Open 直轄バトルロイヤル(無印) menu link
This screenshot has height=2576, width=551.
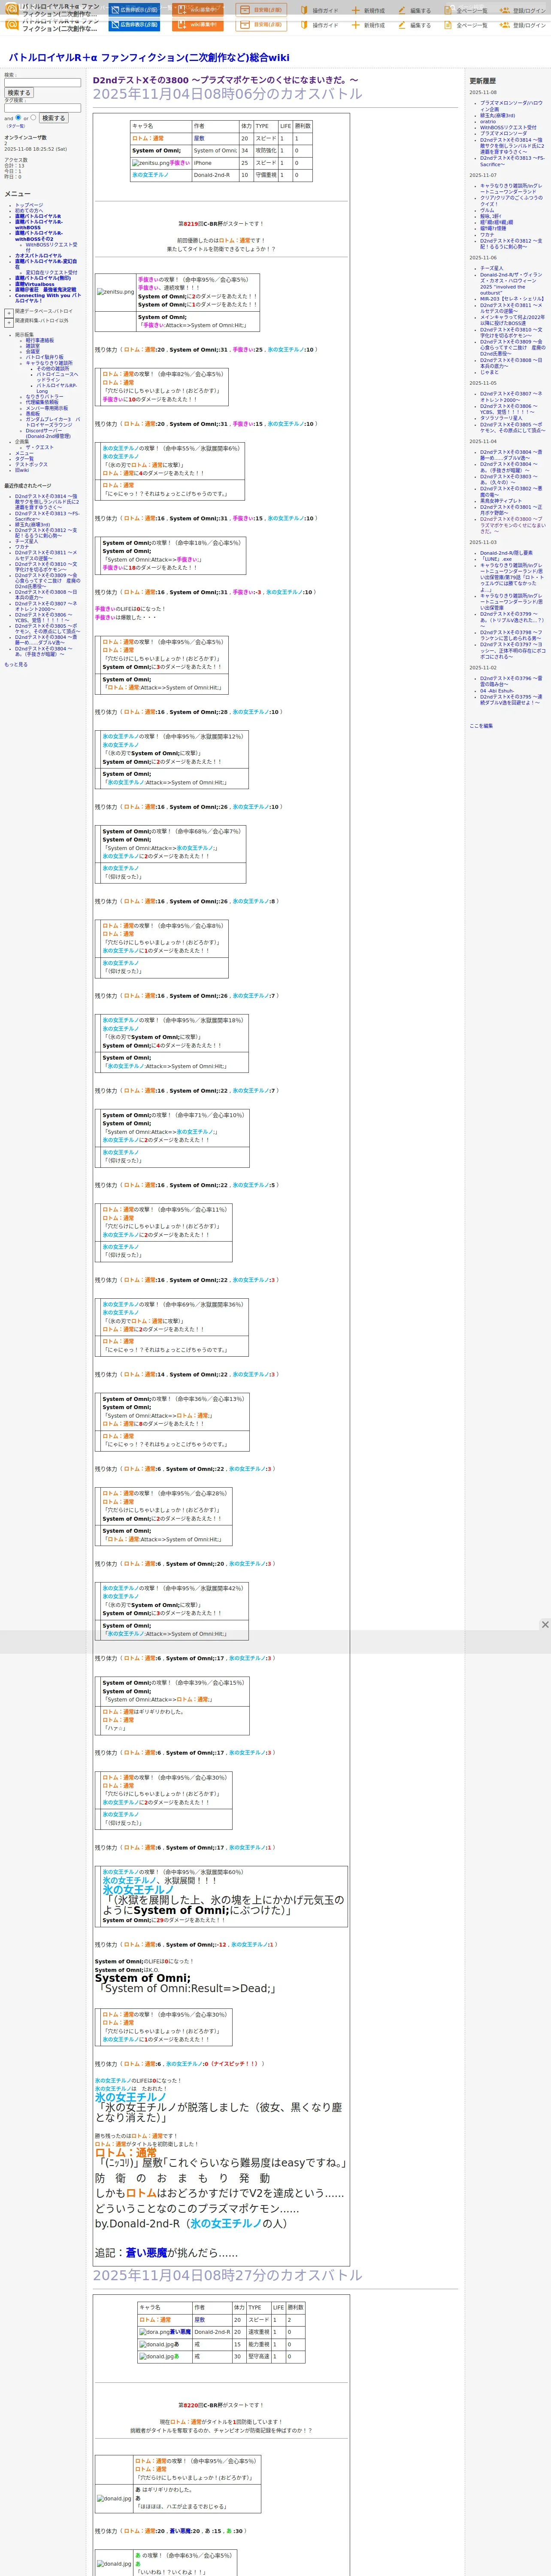(43, 278)
